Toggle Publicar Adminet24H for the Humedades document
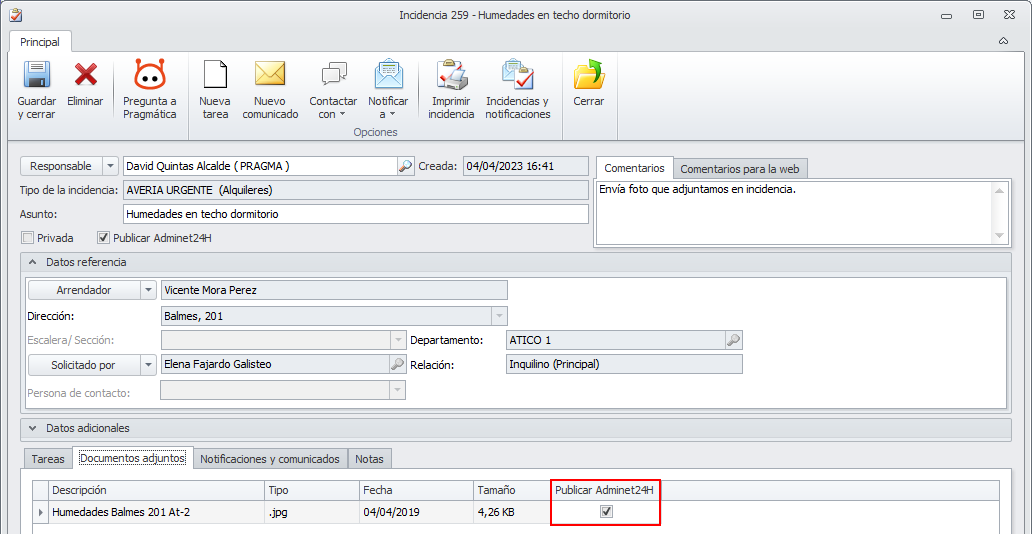The height and width of the screenshot is (534, 1032). (x=607, y=511)
